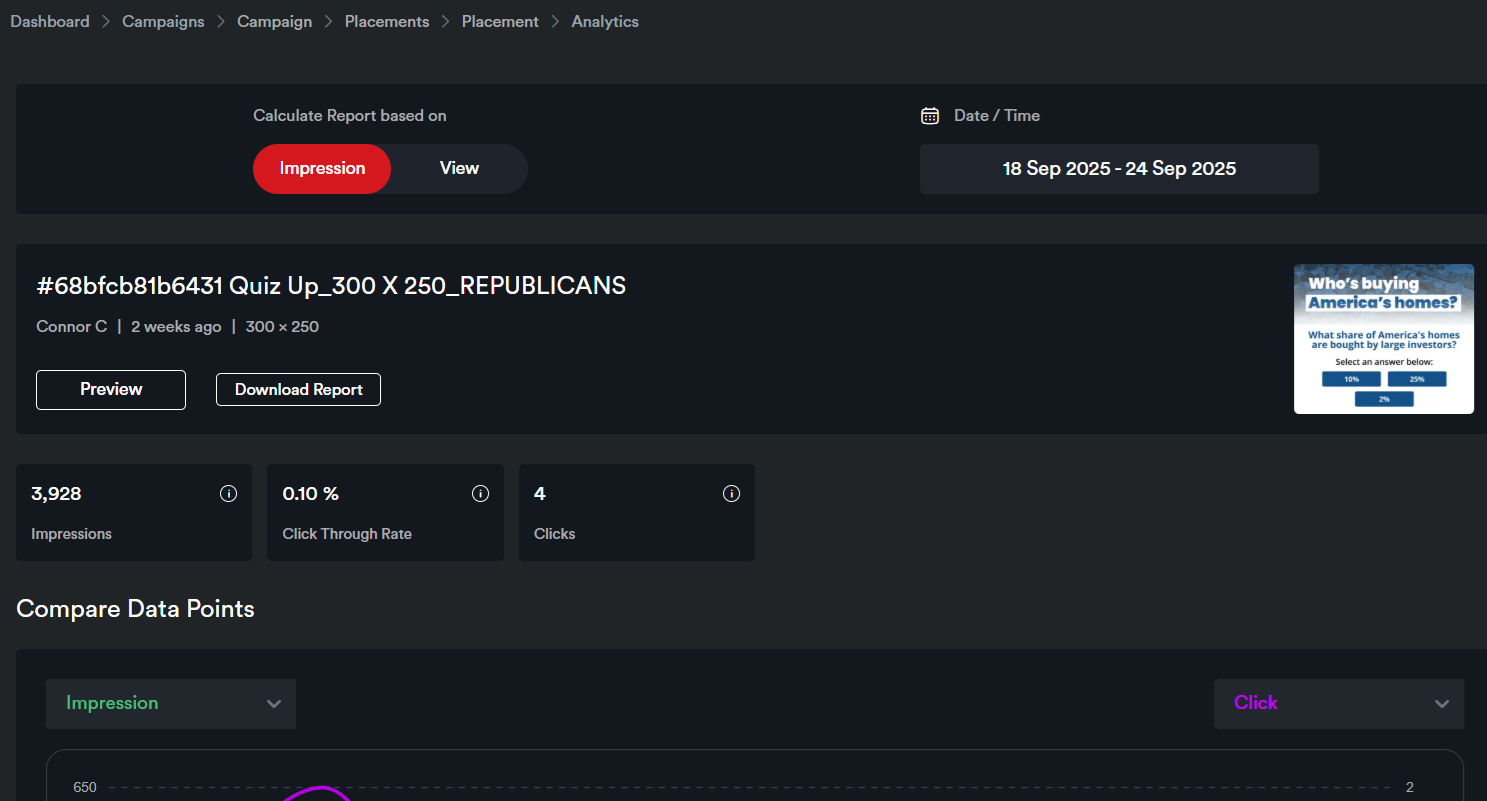The image size is (1487, 801).
Task: Navigate to Campaigns breadcrumb link
Action: point(163,22)
